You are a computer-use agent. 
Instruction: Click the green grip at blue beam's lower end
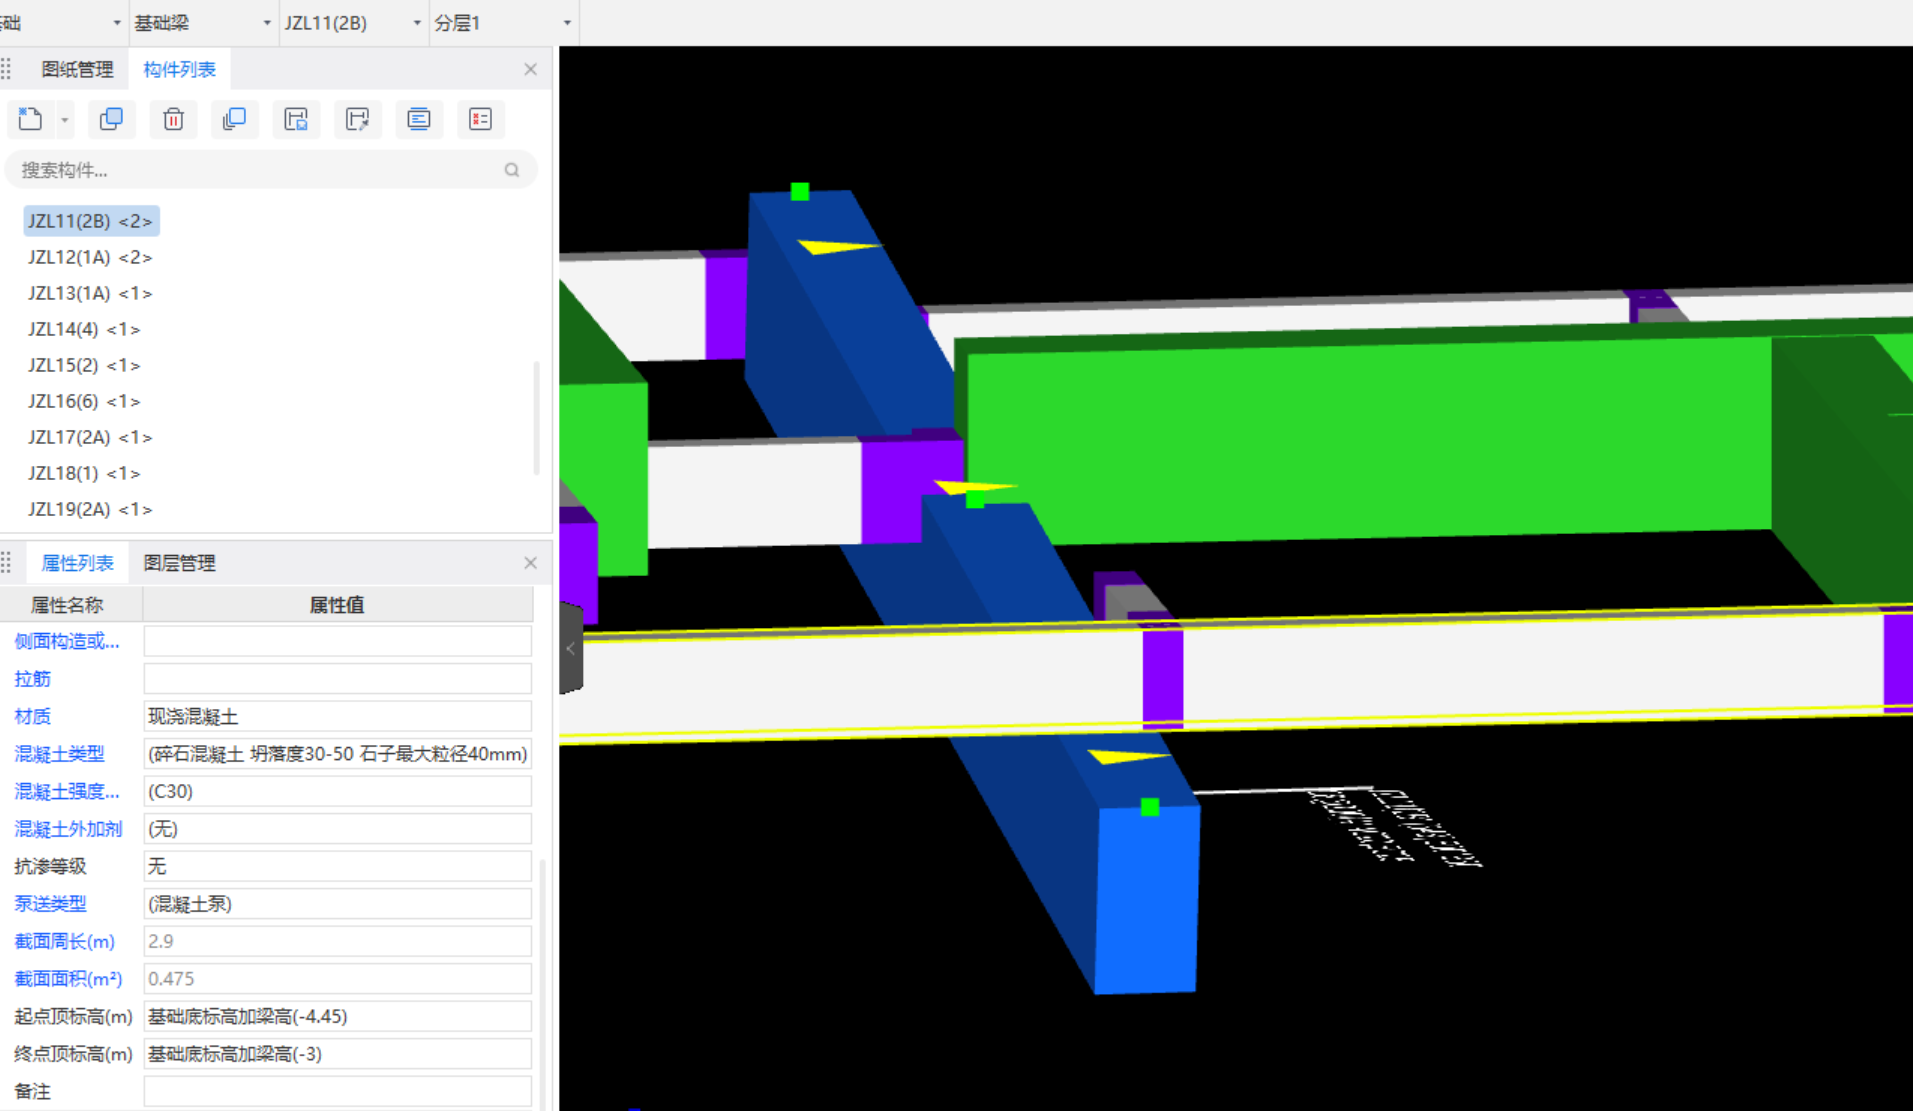point(1150,807)
